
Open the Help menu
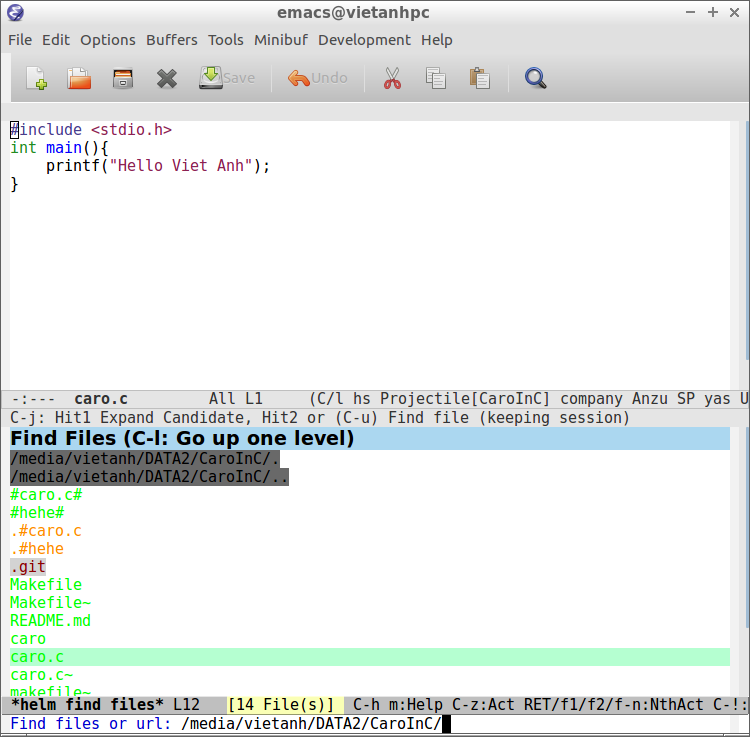(x=436, y=40)
